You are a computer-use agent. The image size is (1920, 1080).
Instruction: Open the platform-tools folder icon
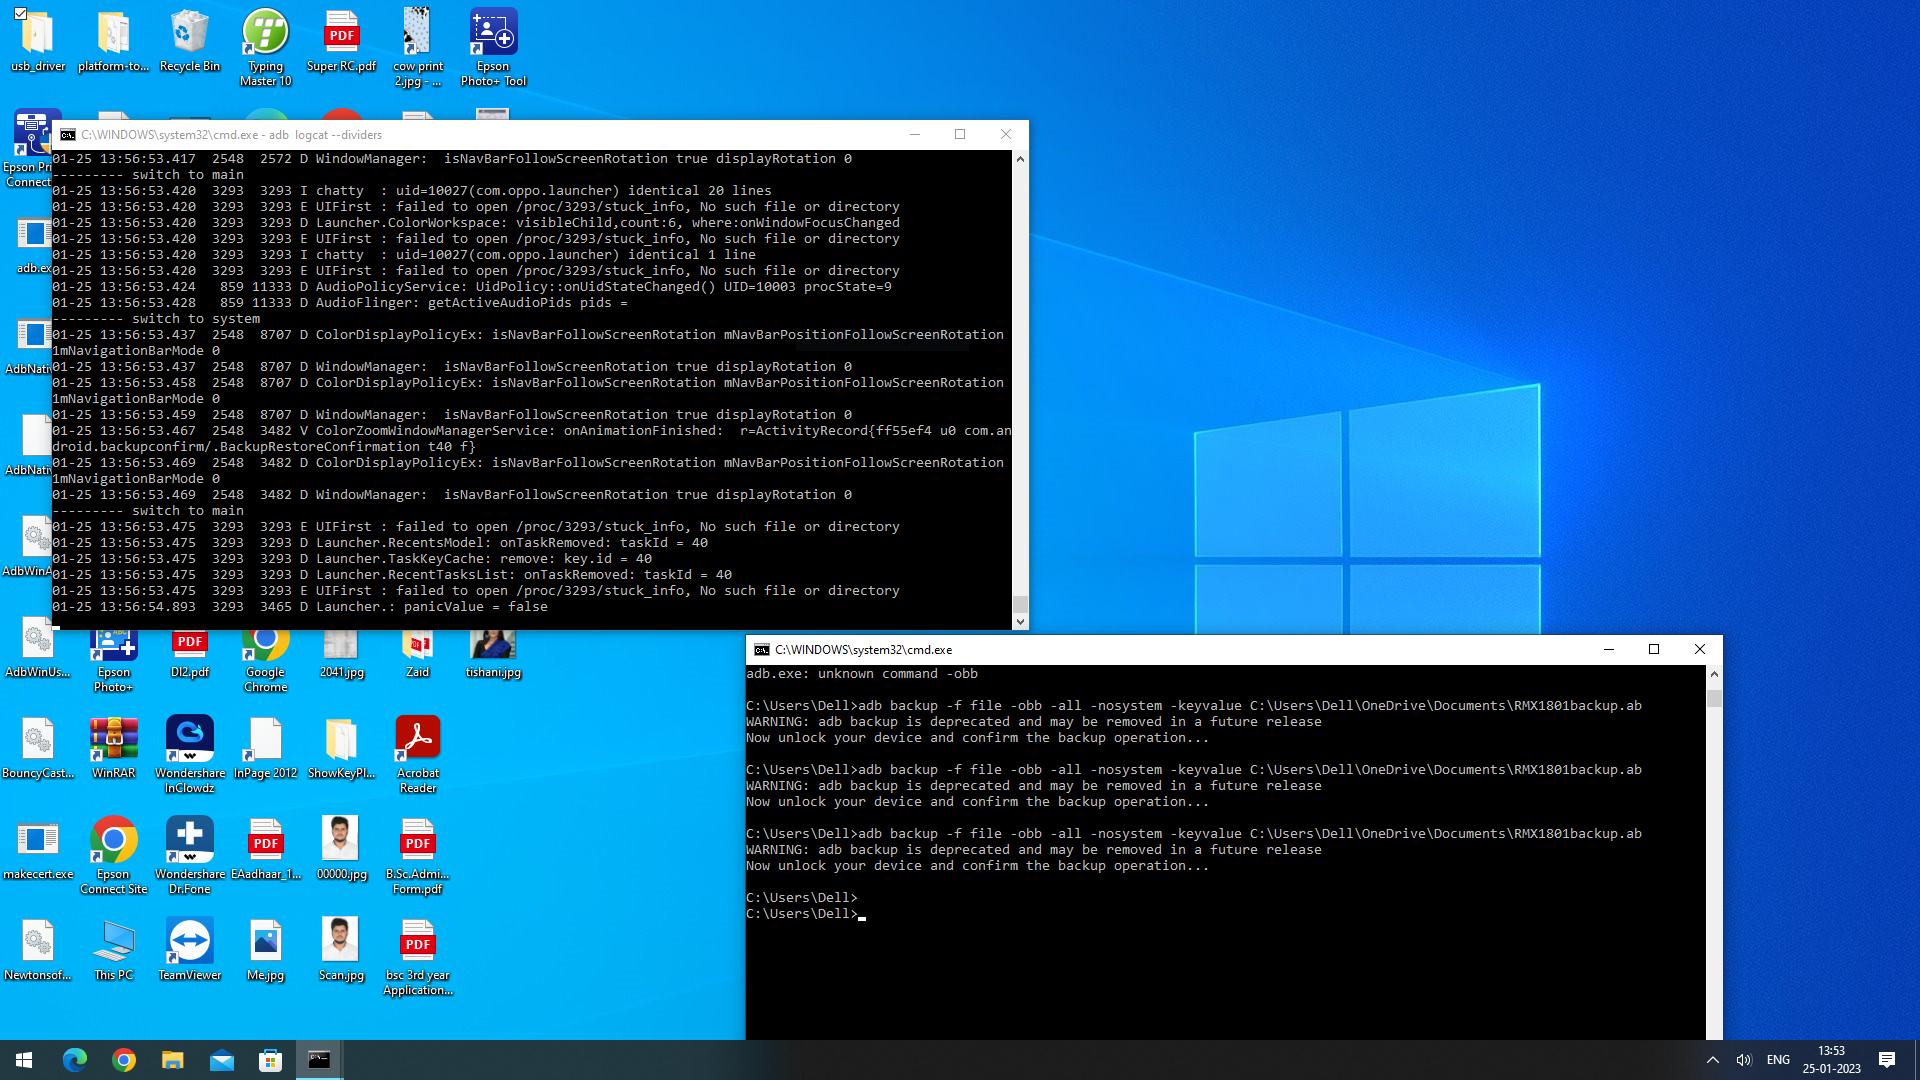pyautogui.click(x=113, y=42)
